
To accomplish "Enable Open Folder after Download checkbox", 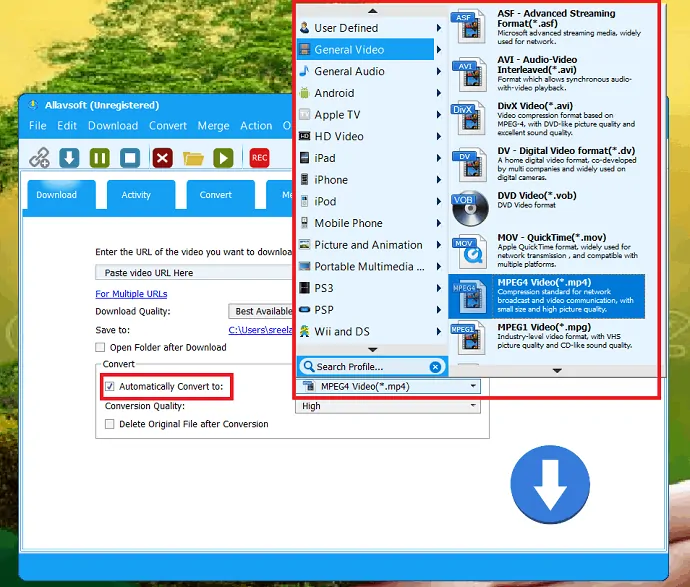I will [x=100, y=347].
